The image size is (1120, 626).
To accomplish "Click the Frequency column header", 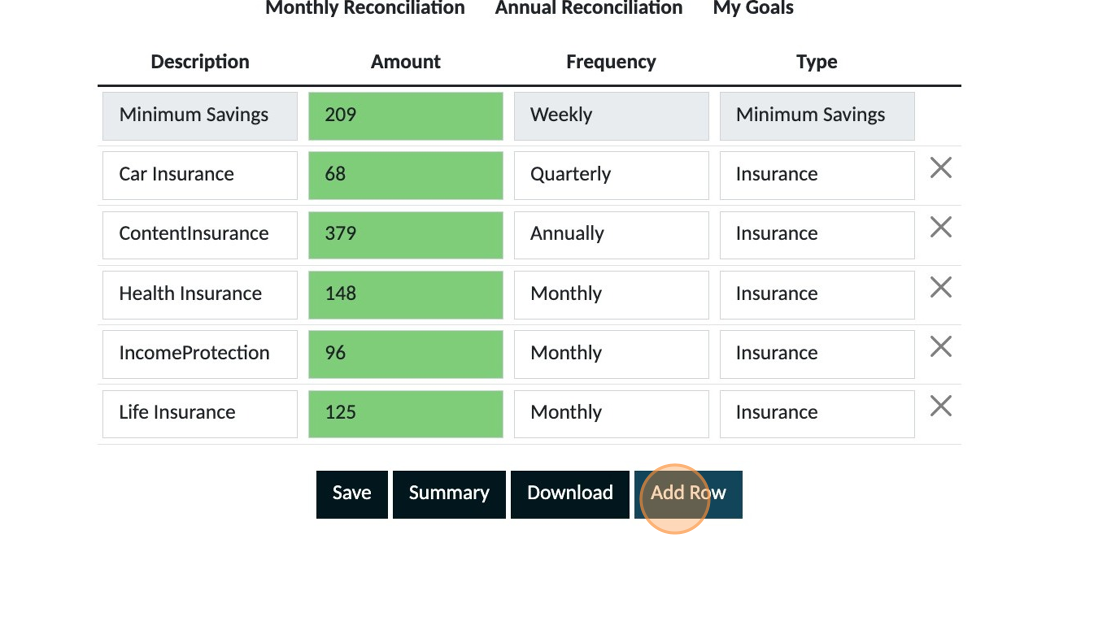I will (611, 62).
